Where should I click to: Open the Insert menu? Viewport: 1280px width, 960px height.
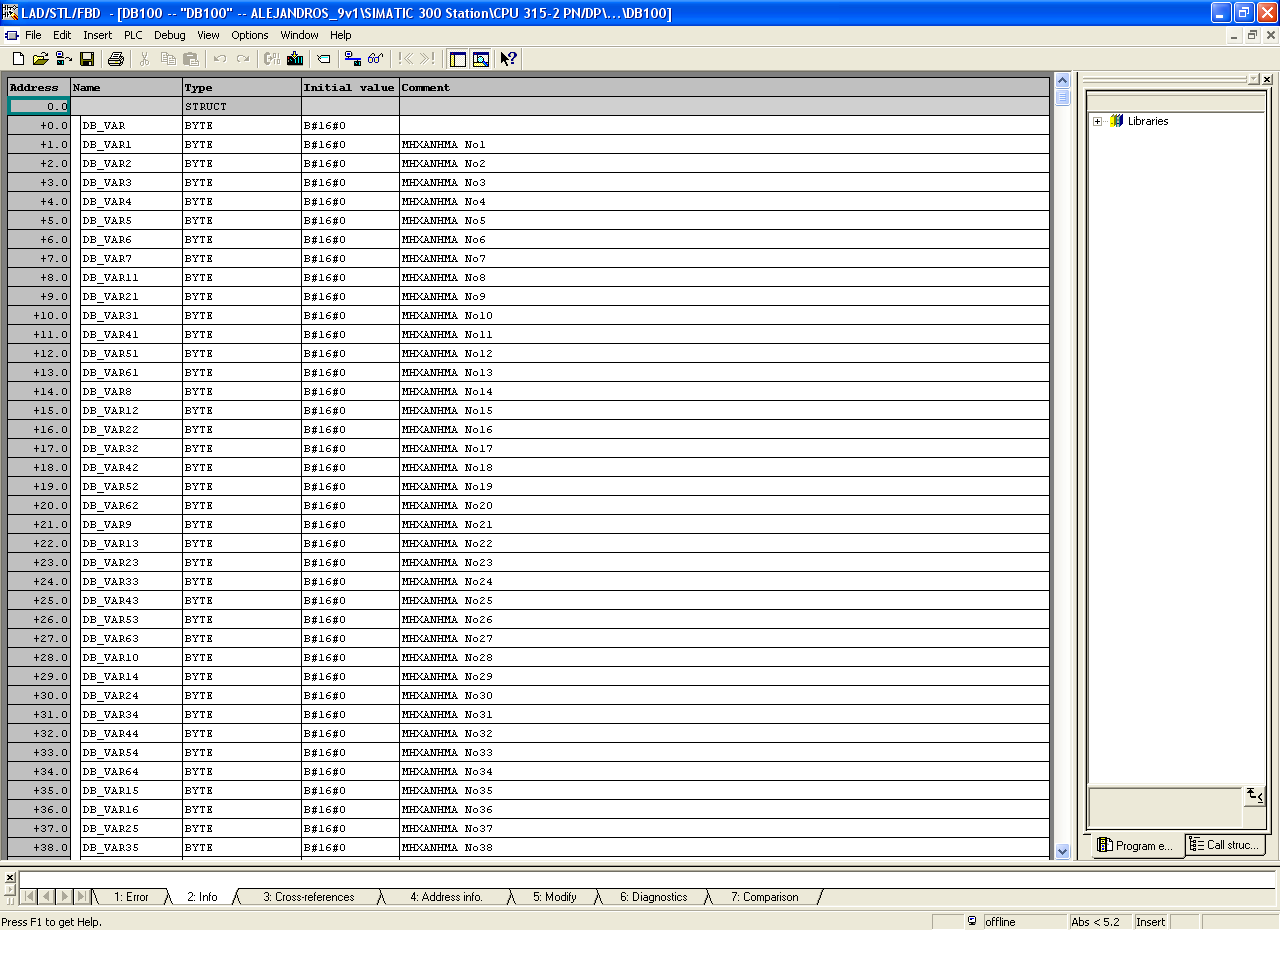pos(98,35)
